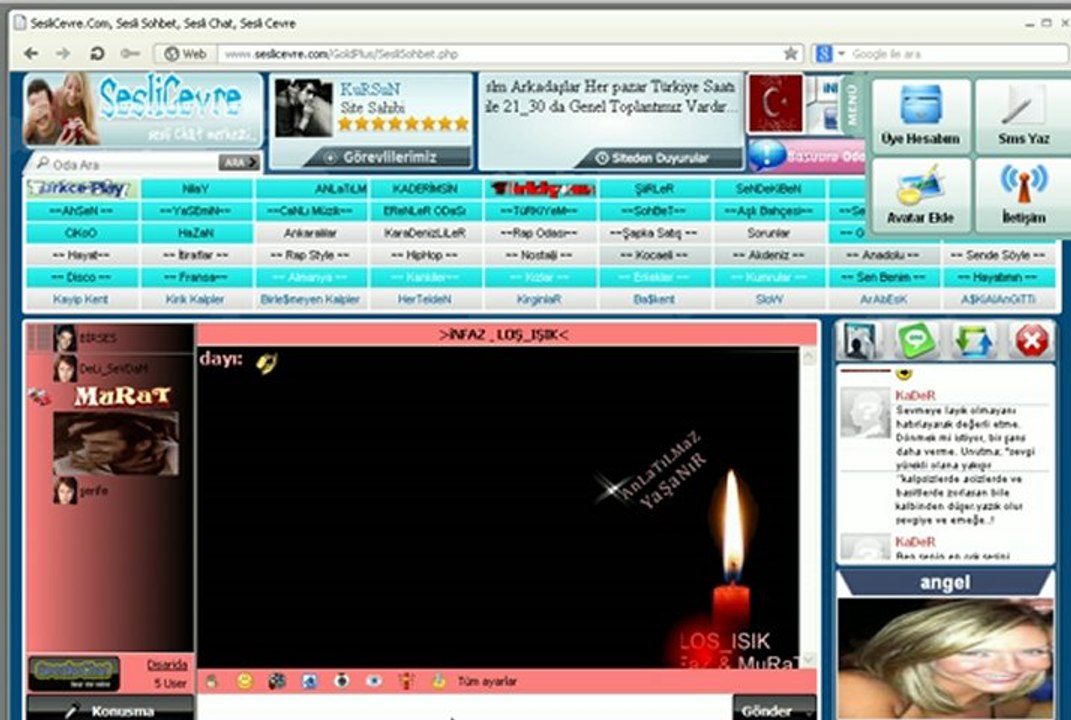This screenshot has width=1071, height=720.
Task: Click the ARA room search button
Action: pos(239,163)
